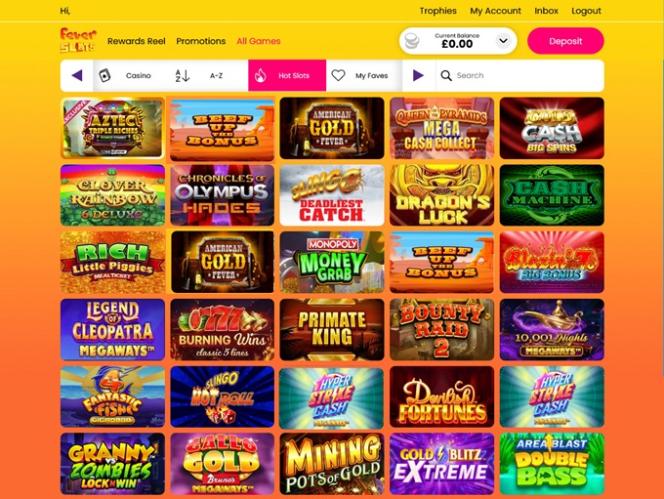This screenshot has height=499, width=664.
Task: Click the My Faves heart icon
Action: 338,75
